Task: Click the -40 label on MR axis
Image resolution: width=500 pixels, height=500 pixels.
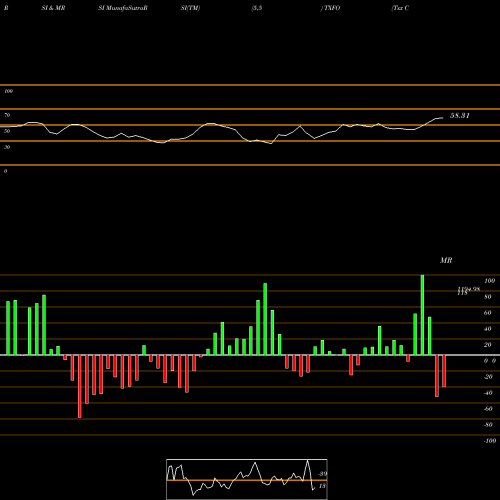Action: tap(488, 393)
